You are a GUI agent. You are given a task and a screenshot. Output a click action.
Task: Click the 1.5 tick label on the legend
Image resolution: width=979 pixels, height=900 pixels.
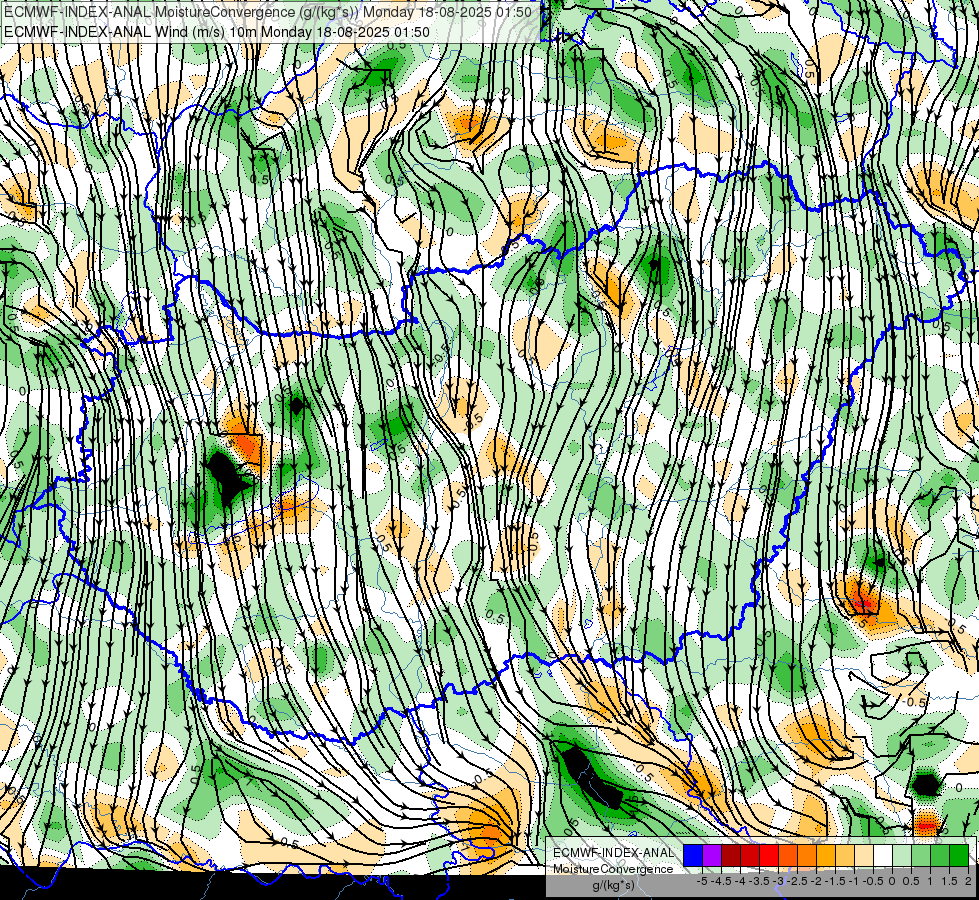[949, 881]
